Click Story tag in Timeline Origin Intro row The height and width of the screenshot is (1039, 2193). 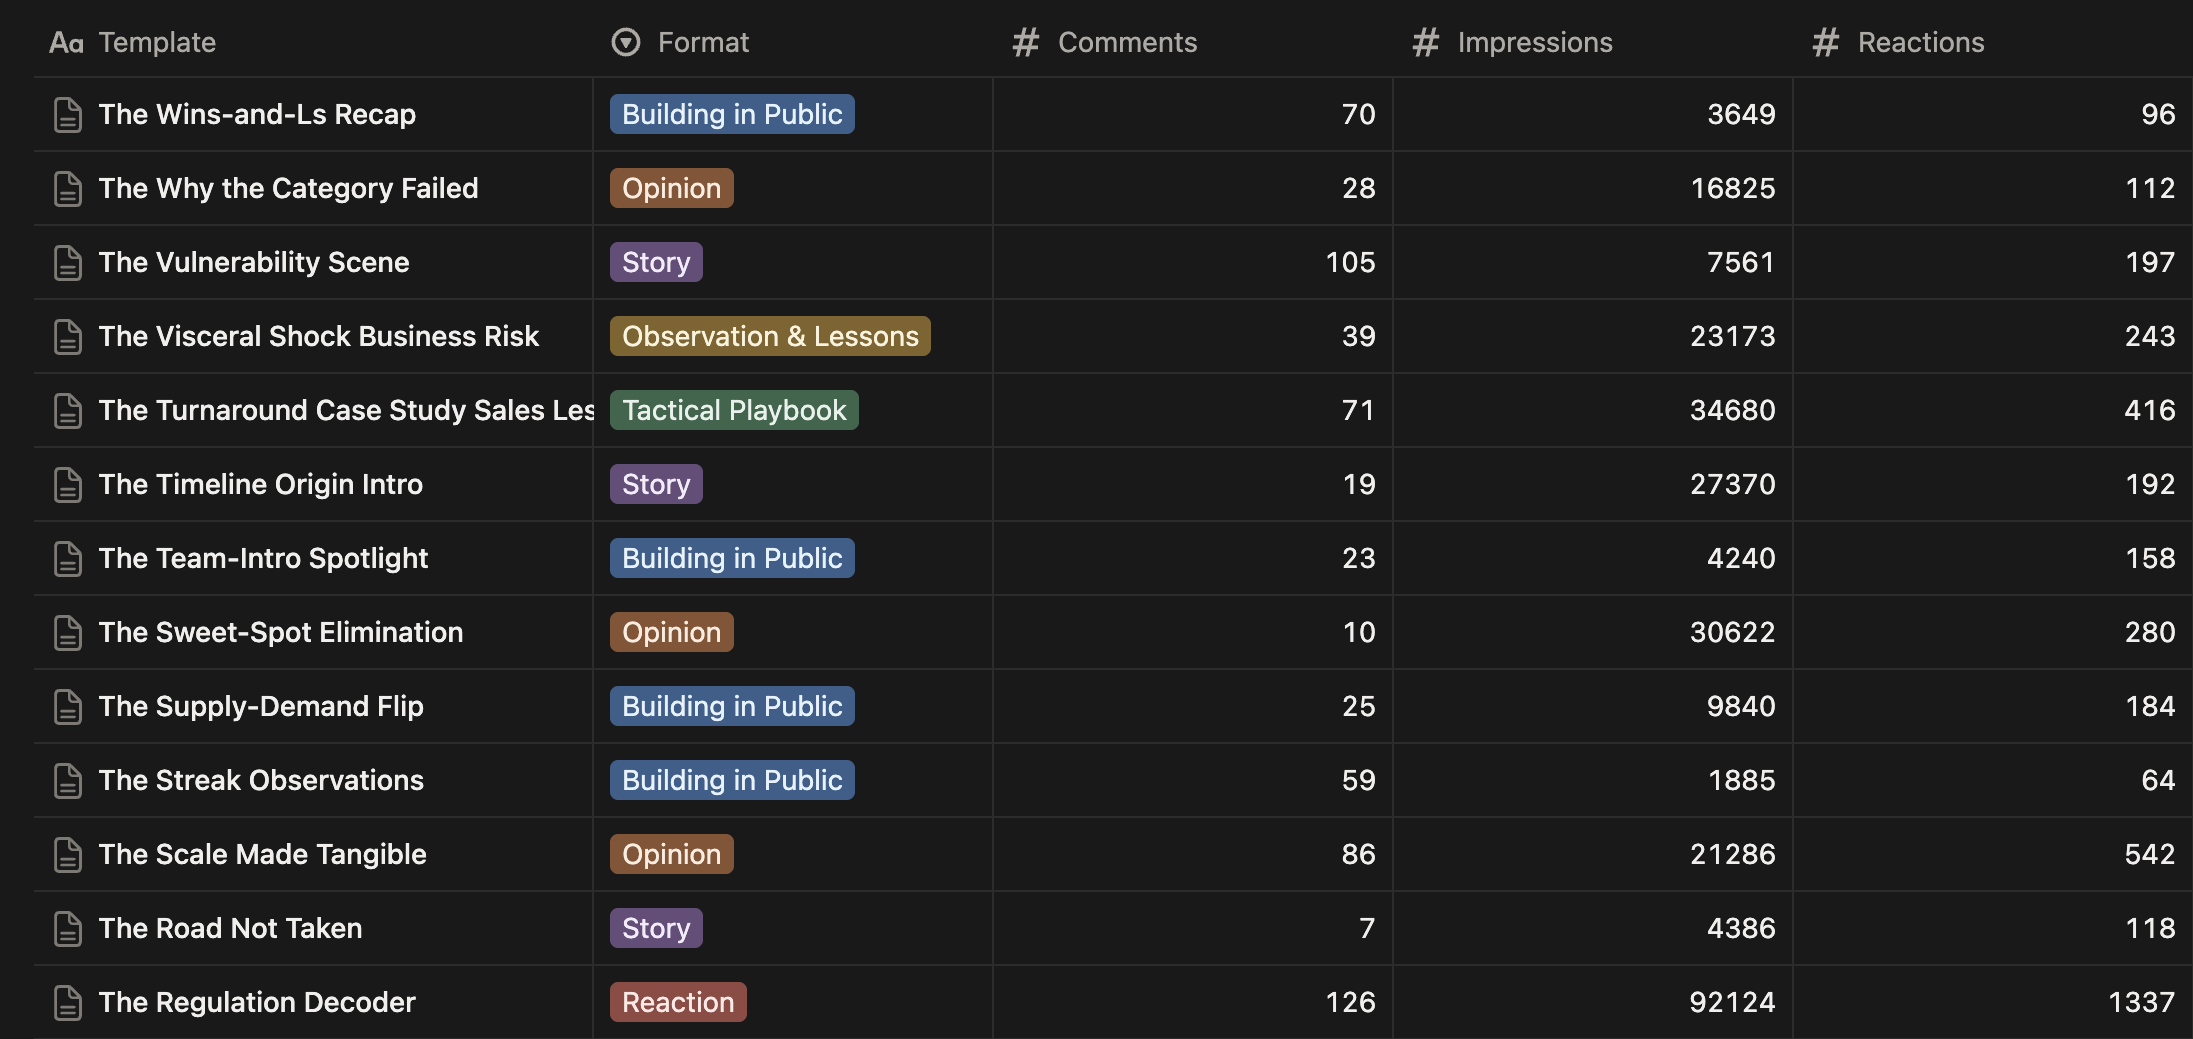point(656,484)
